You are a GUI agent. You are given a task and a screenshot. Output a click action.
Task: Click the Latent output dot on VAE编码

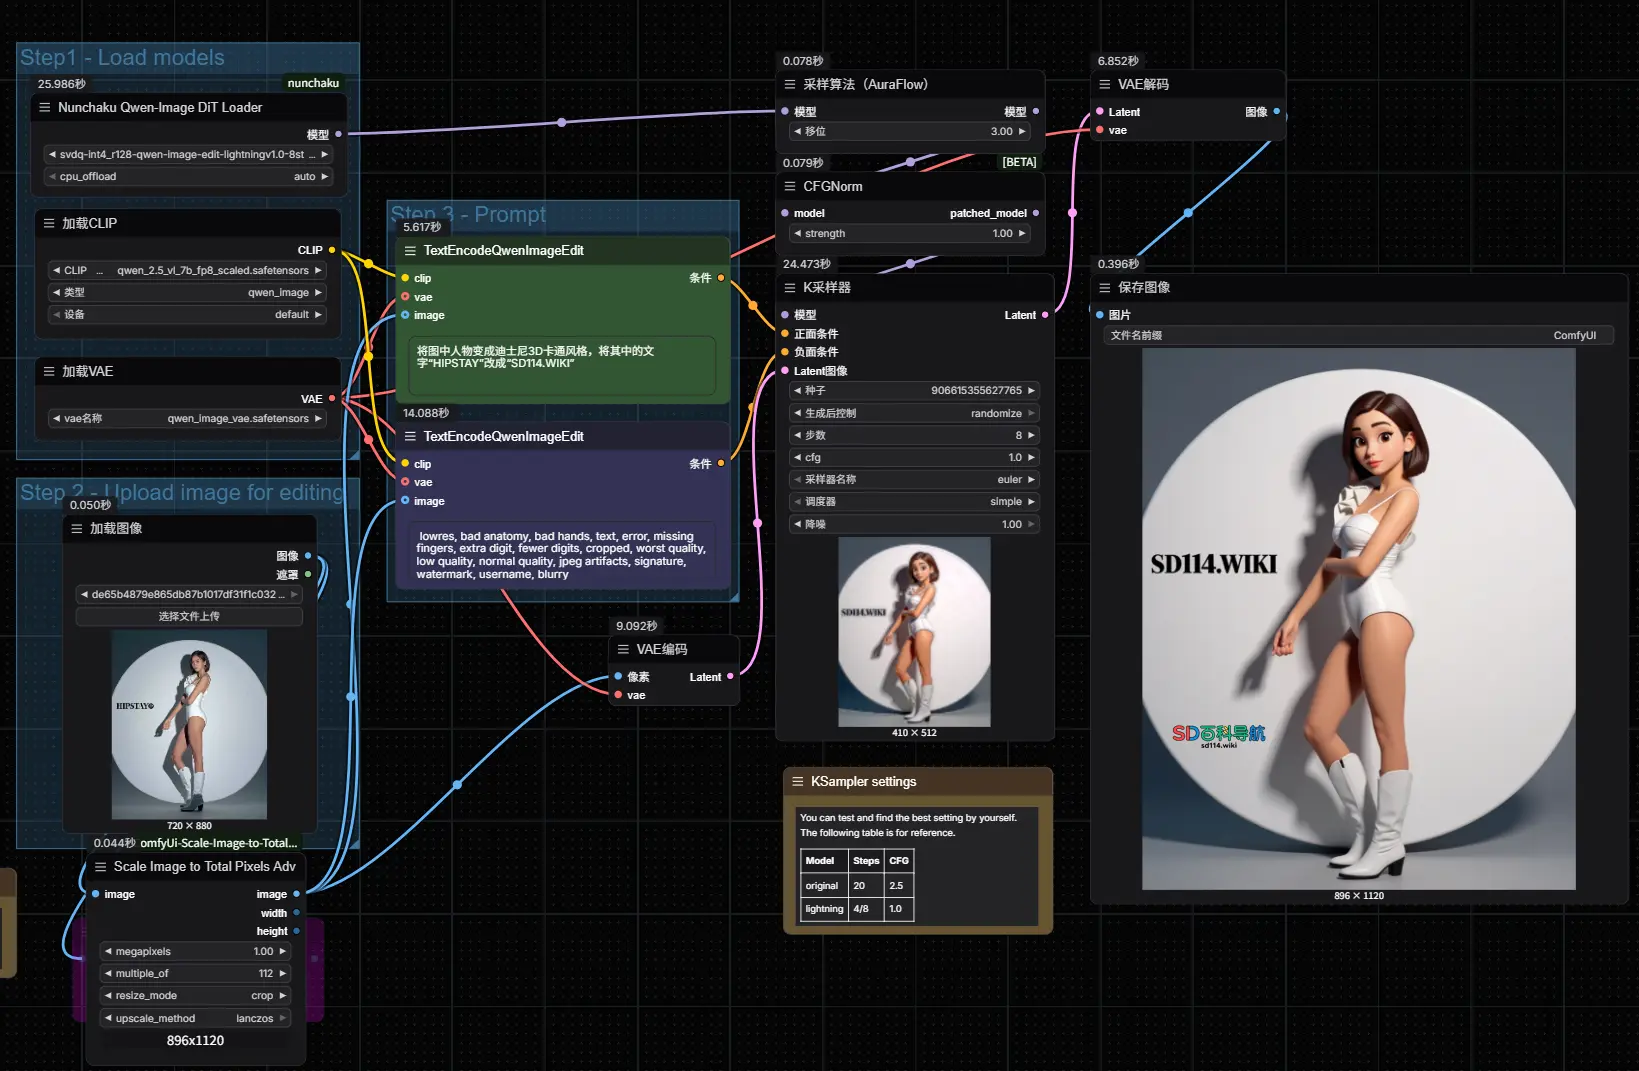click(730, 677)
